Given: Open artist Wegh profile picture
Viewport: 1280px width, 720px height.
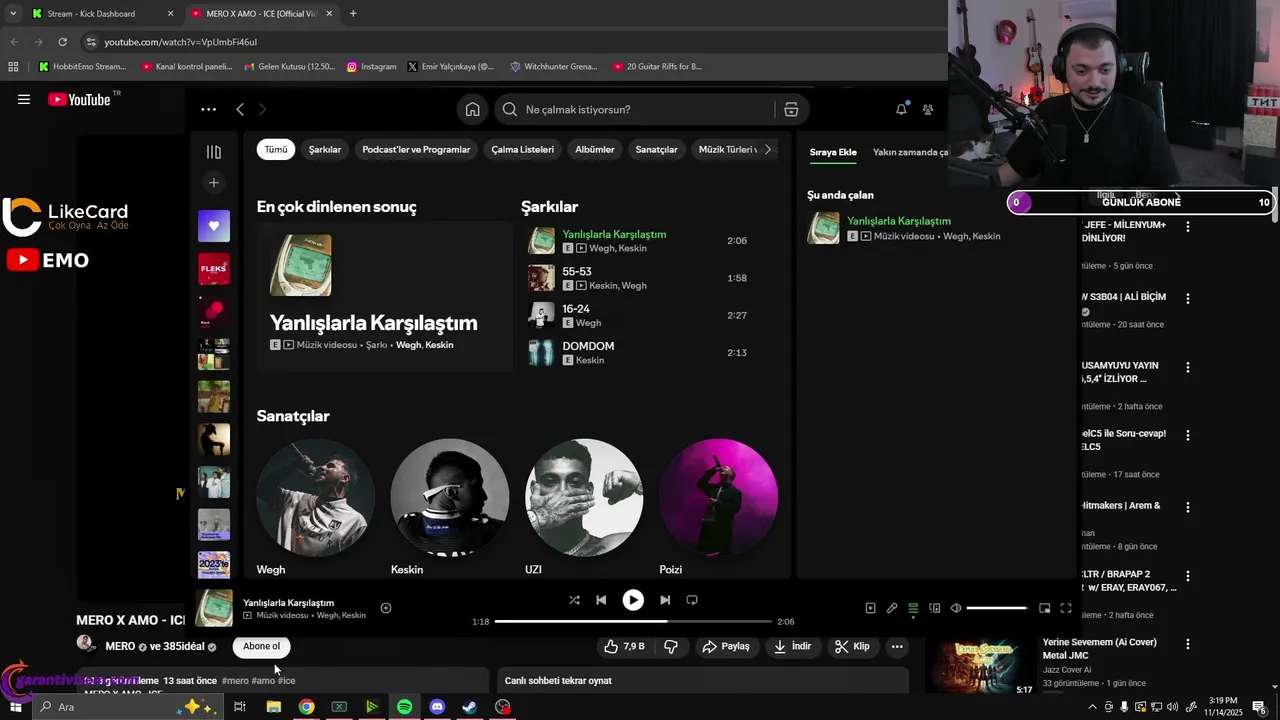Looking at the screenshot, I should tap(316, 497).
